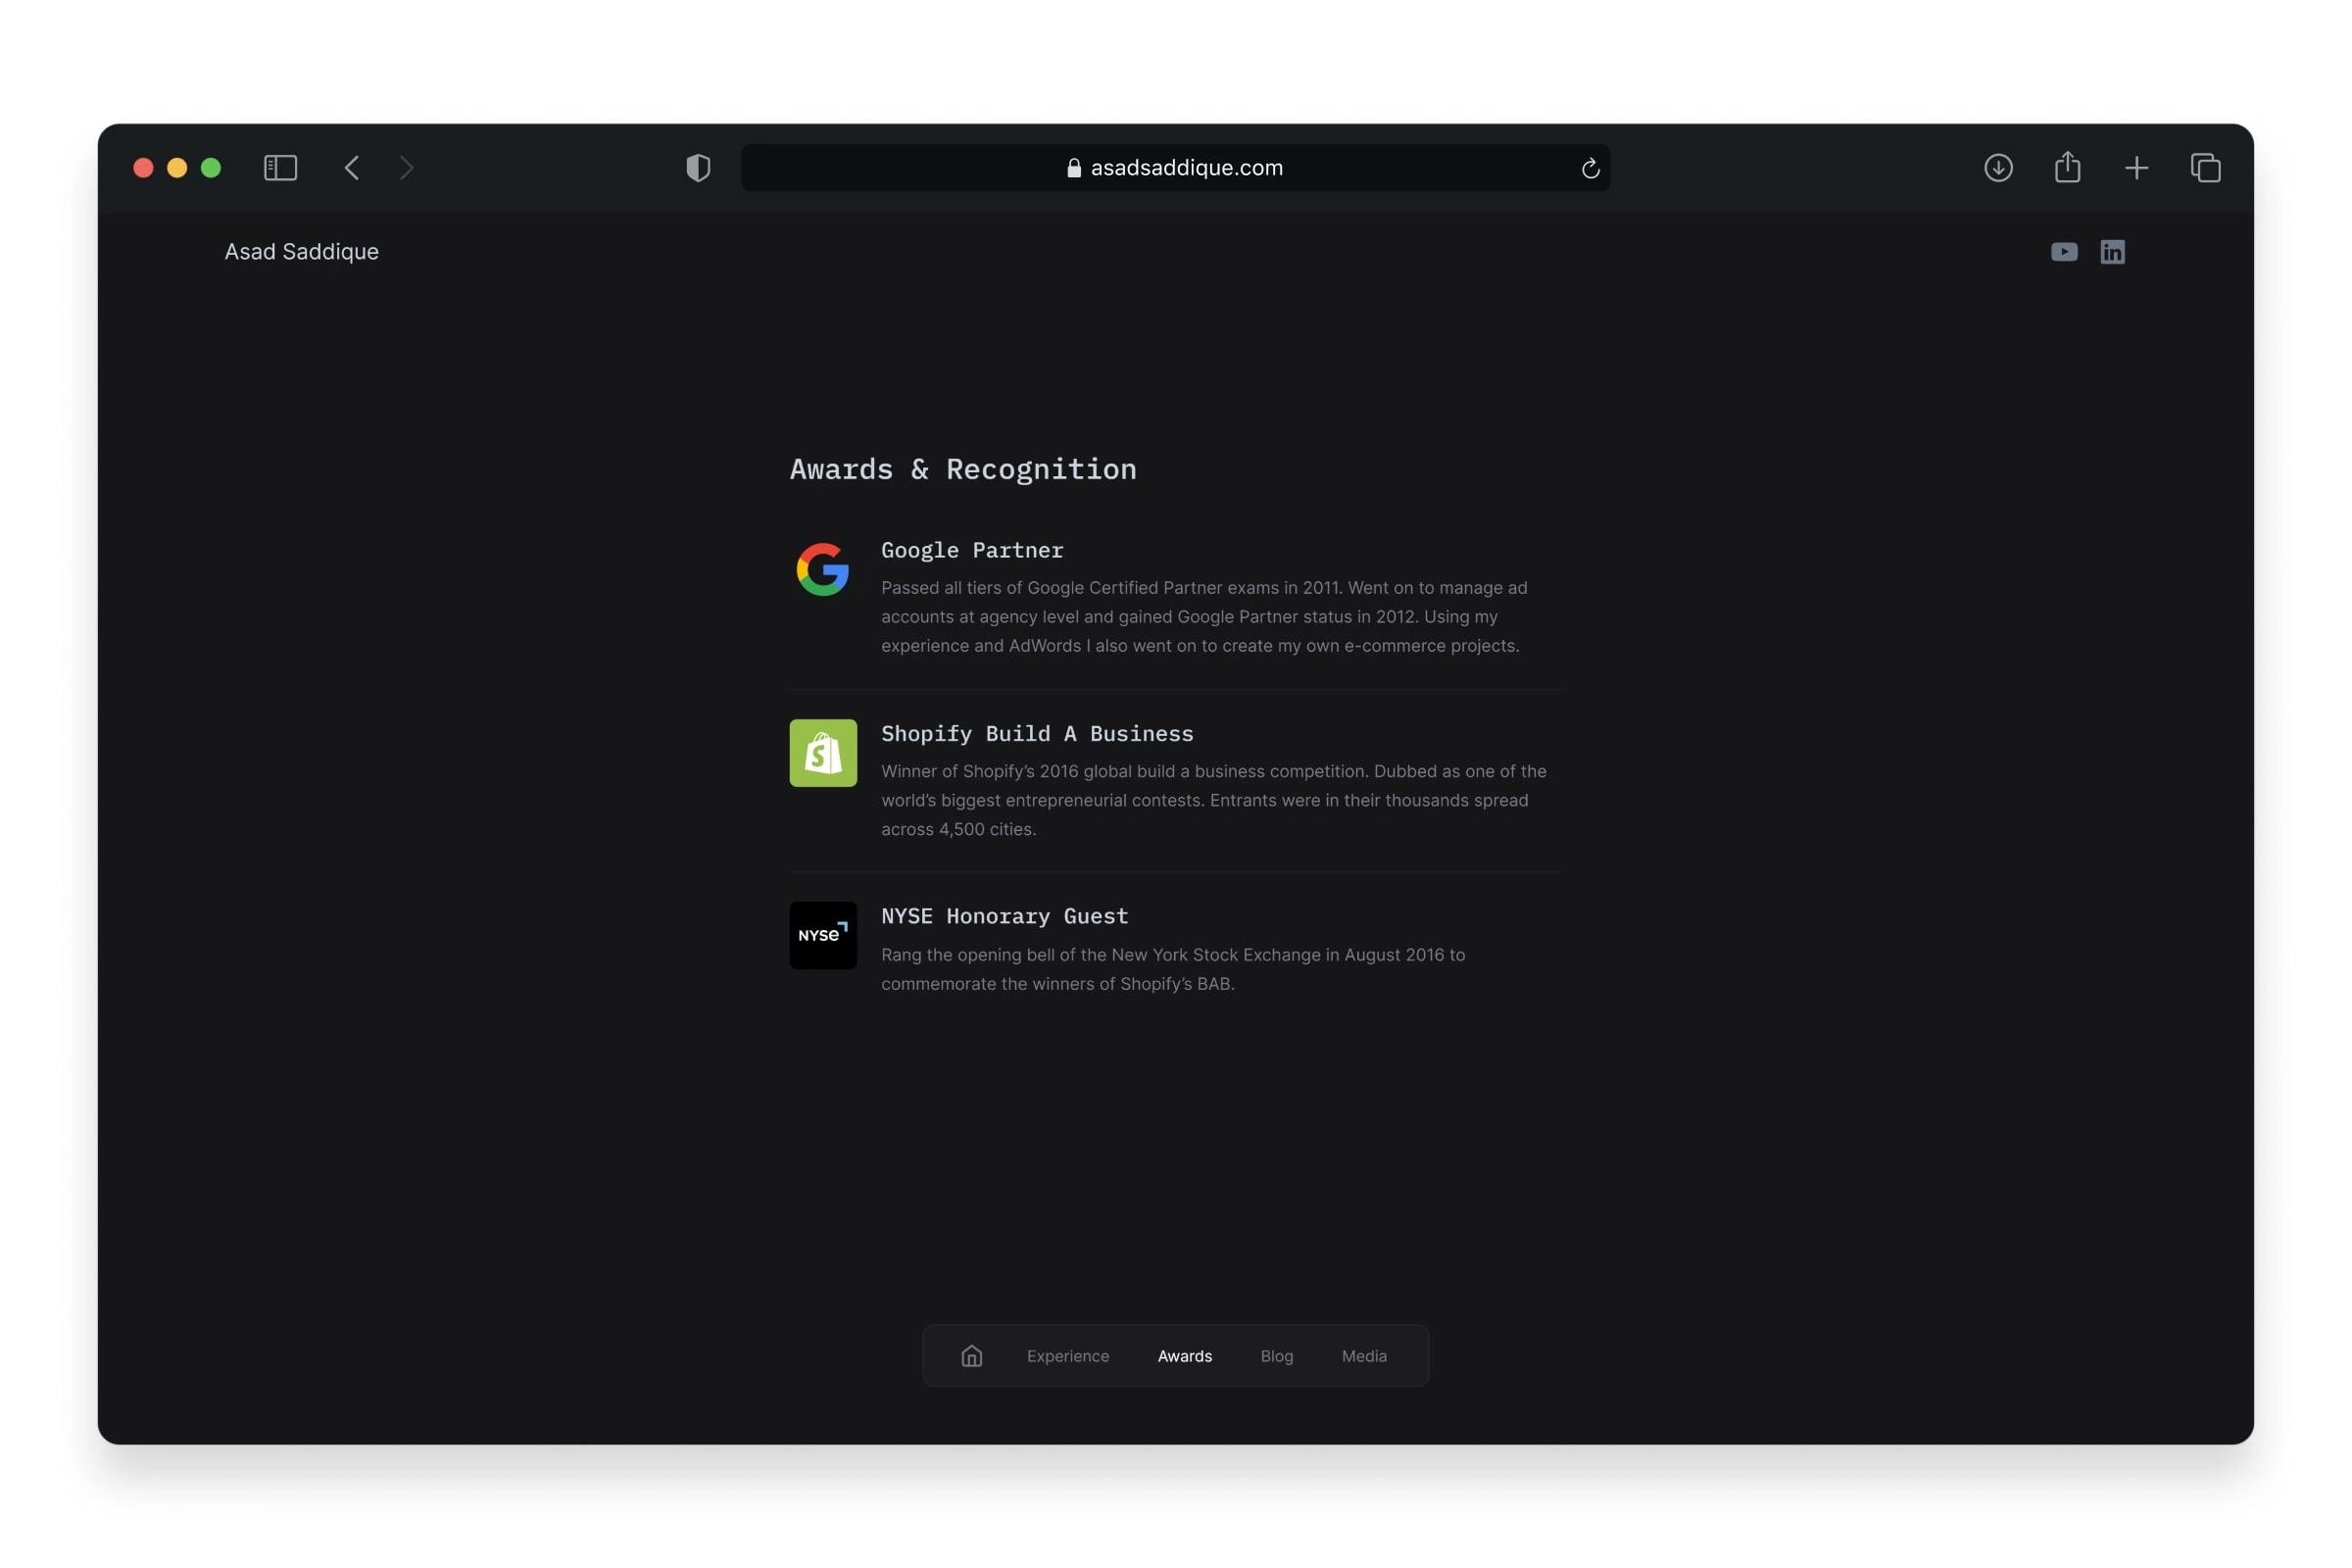2352x1568 pixels.
Task: Click the asadsaddique.com address field
Action: tap(1175, 168)
